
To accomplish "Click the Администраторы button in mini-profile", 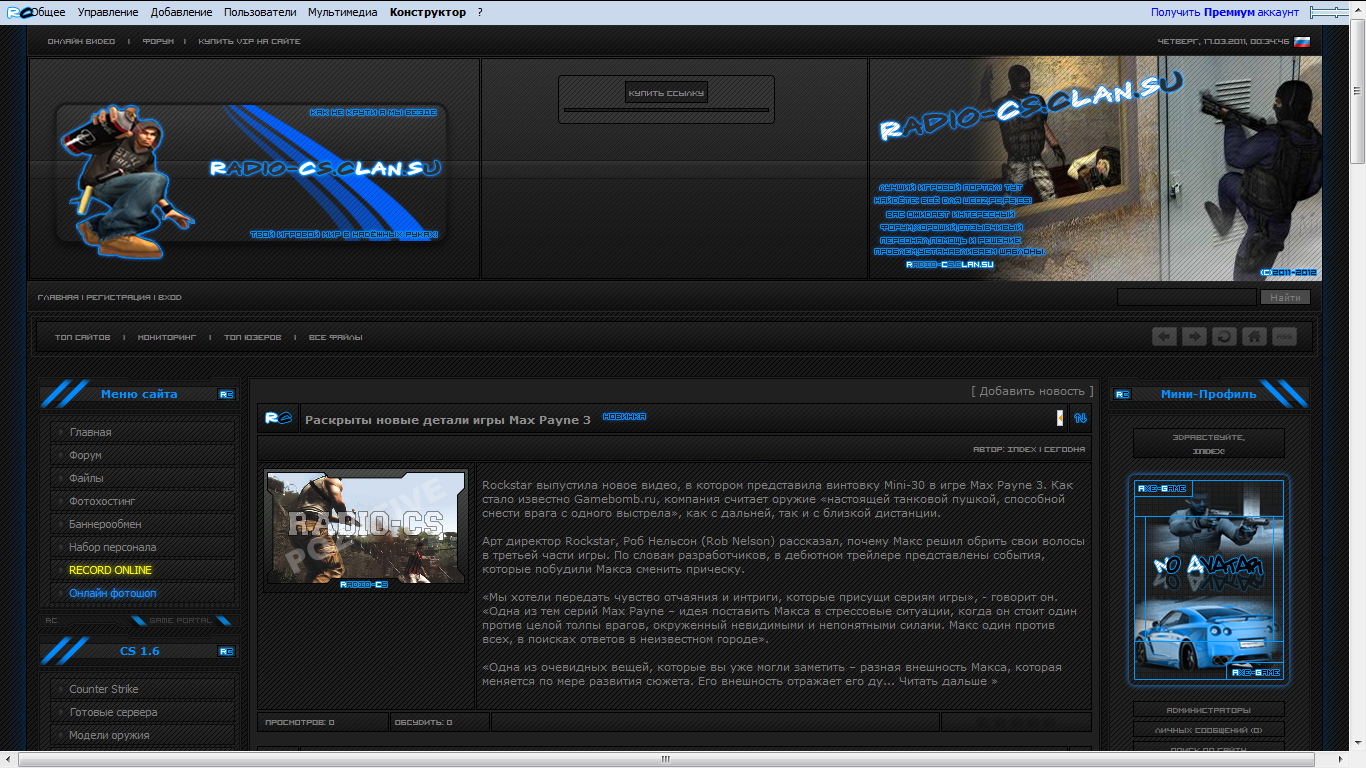I will (1209, 710).
